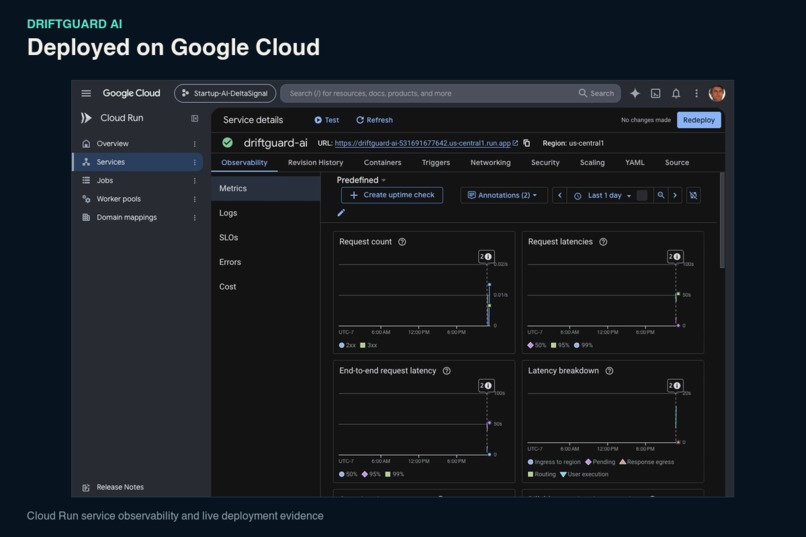806x537 pixels.
Task: Open more options for Services item
Action: pos(195,162)
